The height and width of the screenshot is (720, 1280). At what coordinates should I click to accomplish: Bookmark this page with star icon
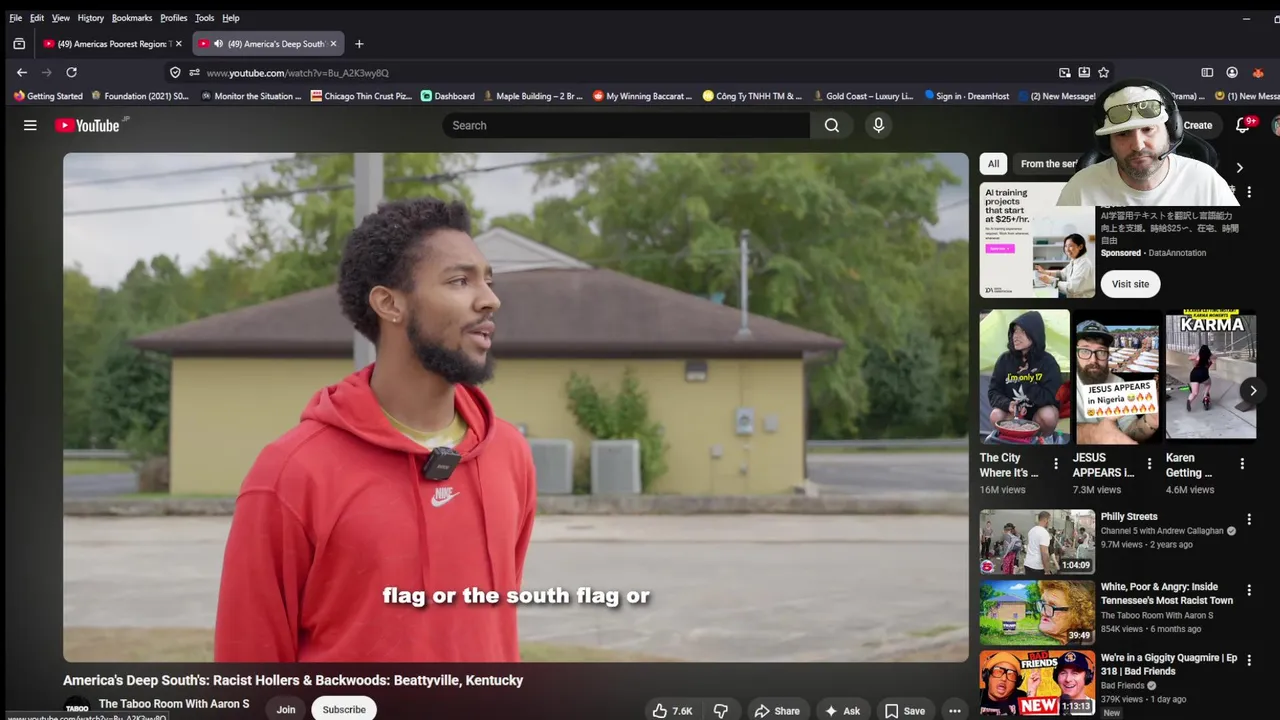pos(1103,72)
